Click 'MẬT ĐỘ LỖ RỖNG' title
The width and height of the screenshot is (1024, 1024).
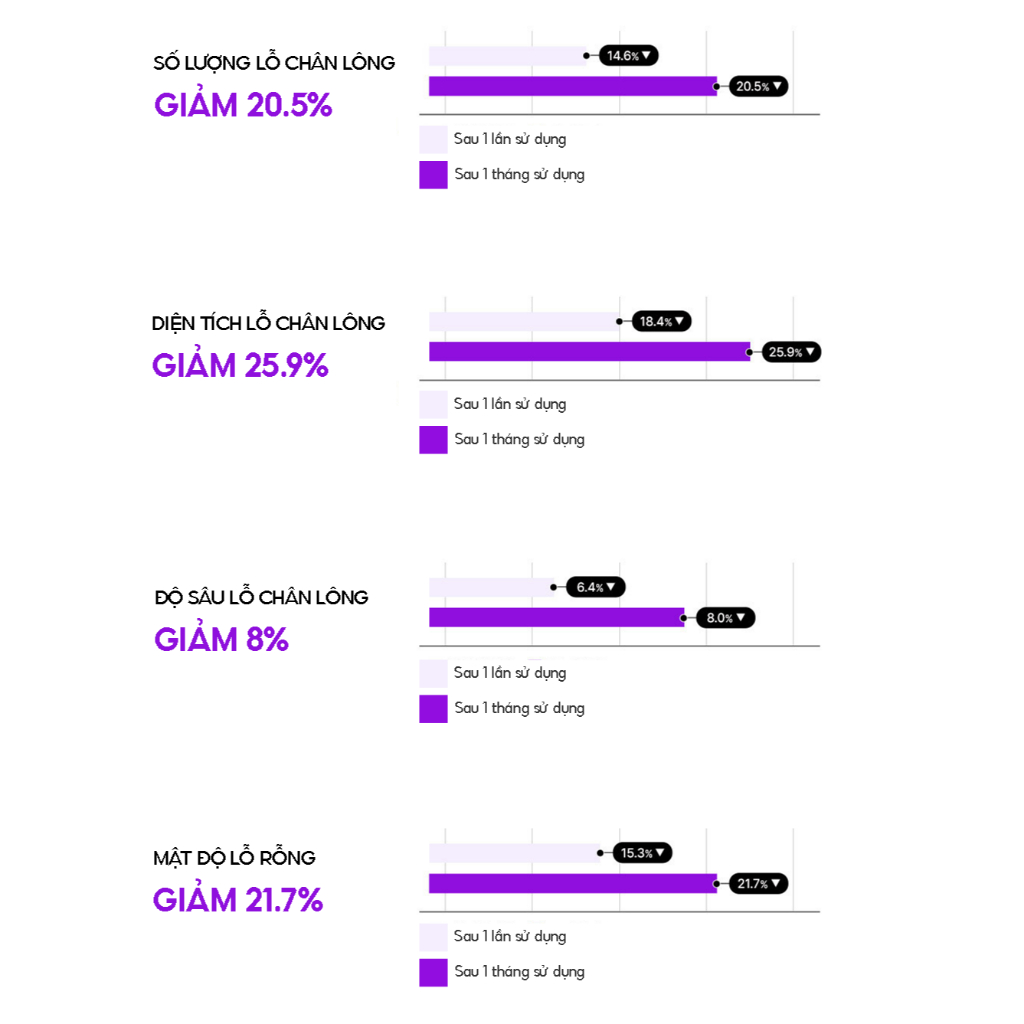pyautogui.click(x=234, y=858)
